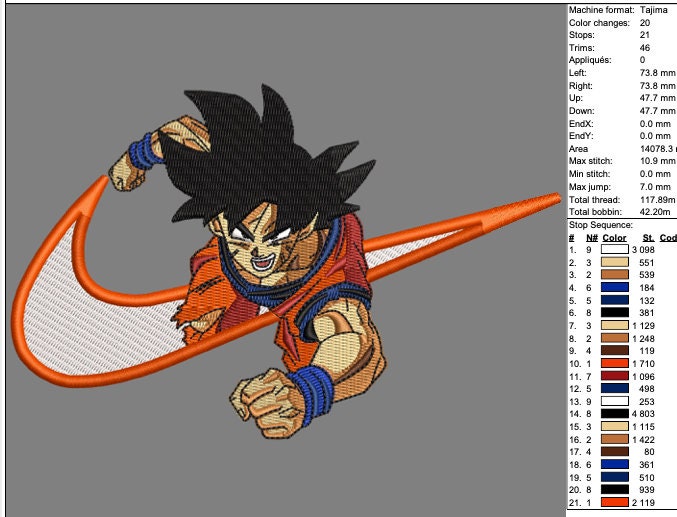Click the 'Appliqués:' label
677x517 pixels.
pyautogui.click(x=590, y=60)
